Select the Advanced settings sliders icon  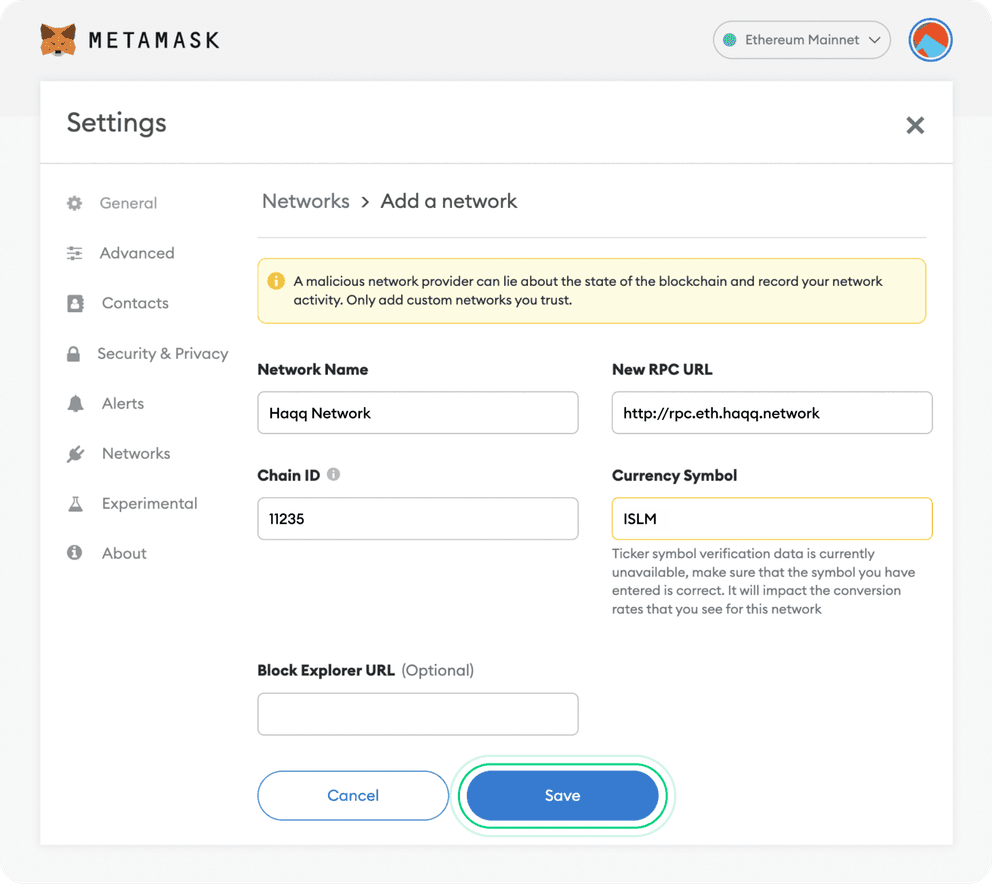pyautogui.click(x=74, y=253)
